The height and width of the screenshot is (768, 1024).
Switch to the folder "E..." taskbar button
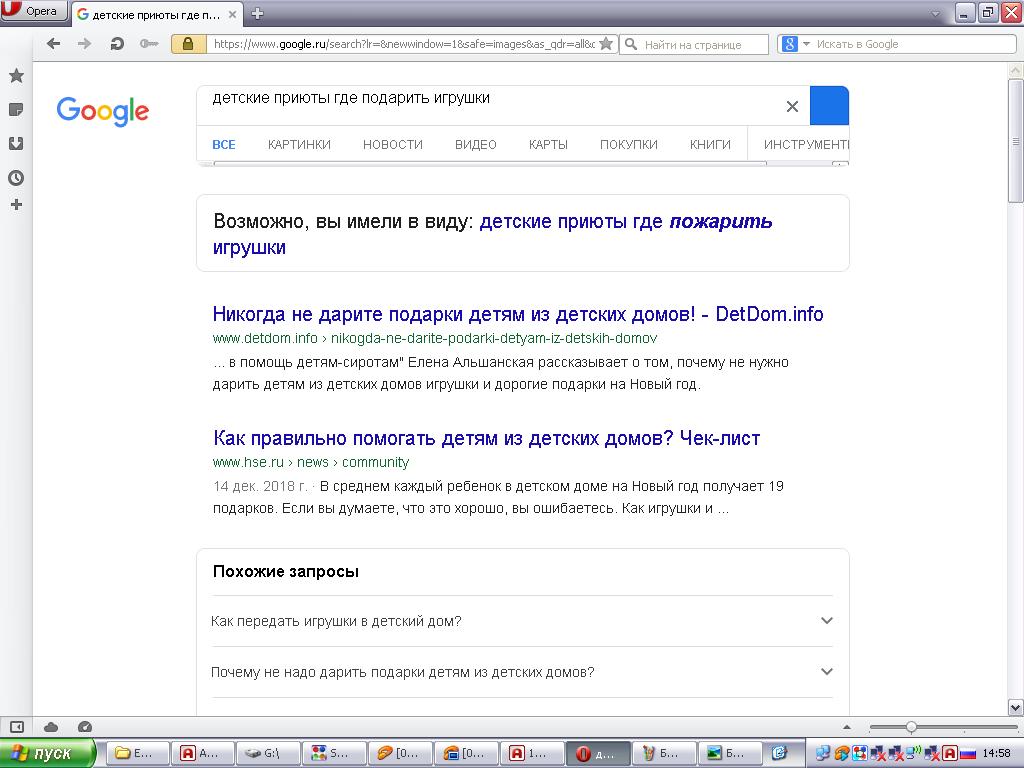point(137,753)
